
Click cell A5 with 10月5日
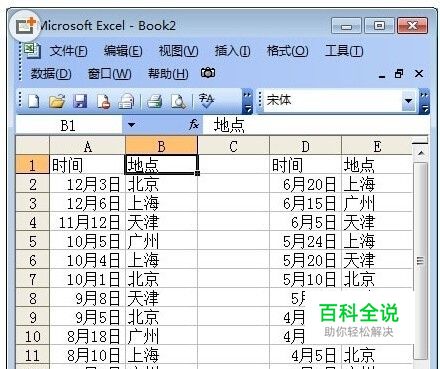point(87,241)
